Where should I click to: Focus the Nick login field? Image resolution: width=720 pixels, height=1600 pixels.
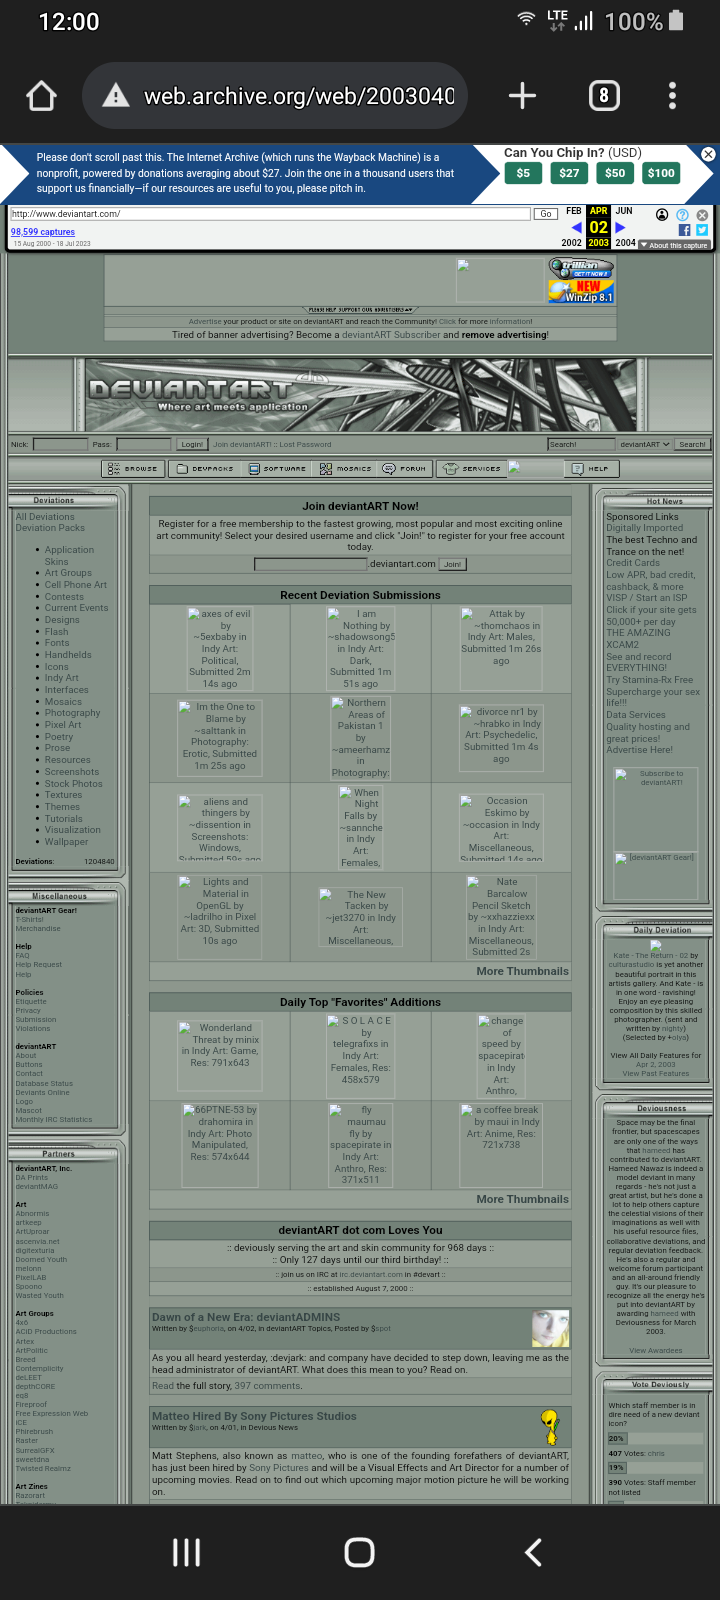coord(60,444)
